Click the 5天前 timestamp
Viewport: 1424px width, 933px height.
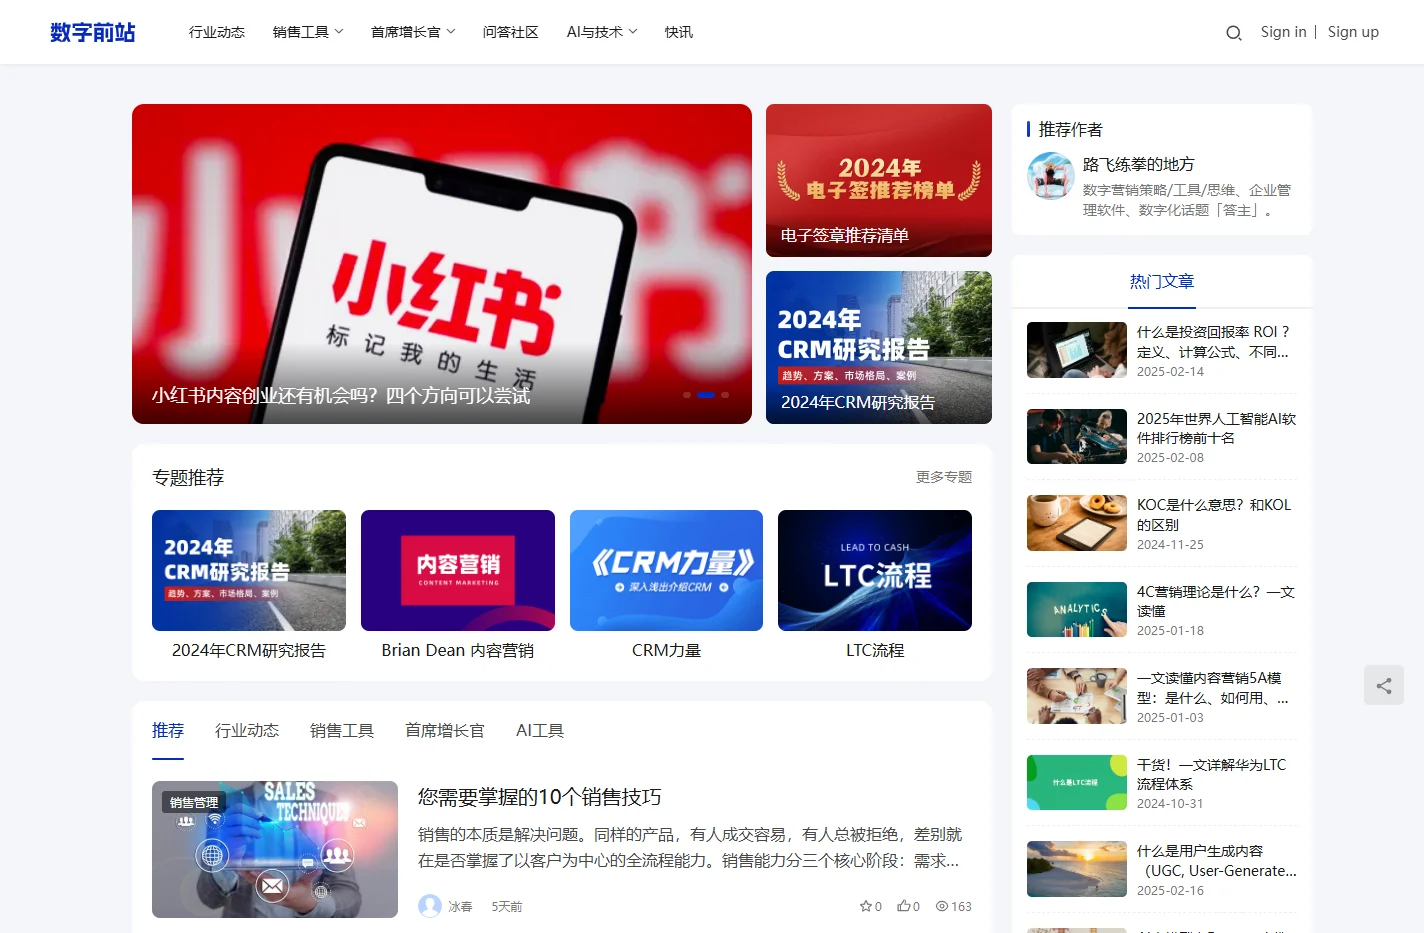[x=507, y=907]
